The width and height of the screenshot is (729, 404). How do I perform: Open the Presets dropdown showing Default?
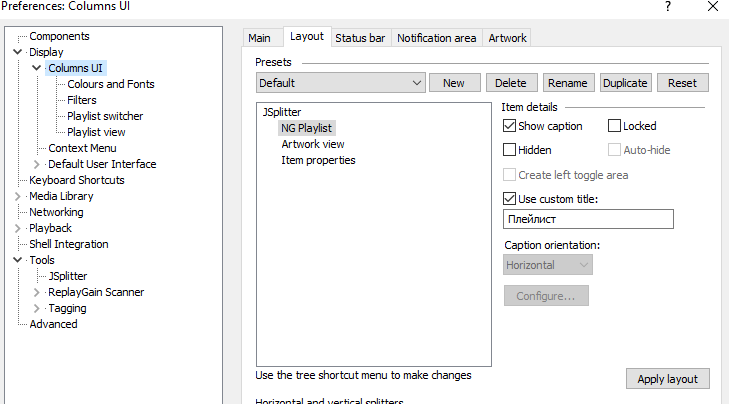pos(340,83)
